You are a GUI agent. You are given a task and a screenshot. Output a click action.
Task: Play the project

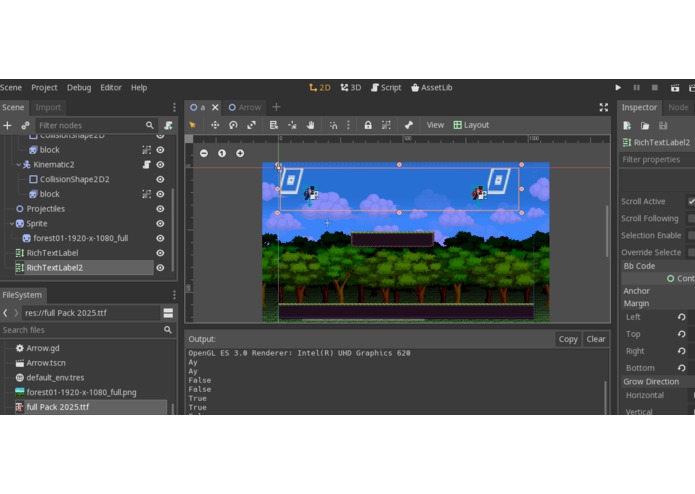click(618, 88)
